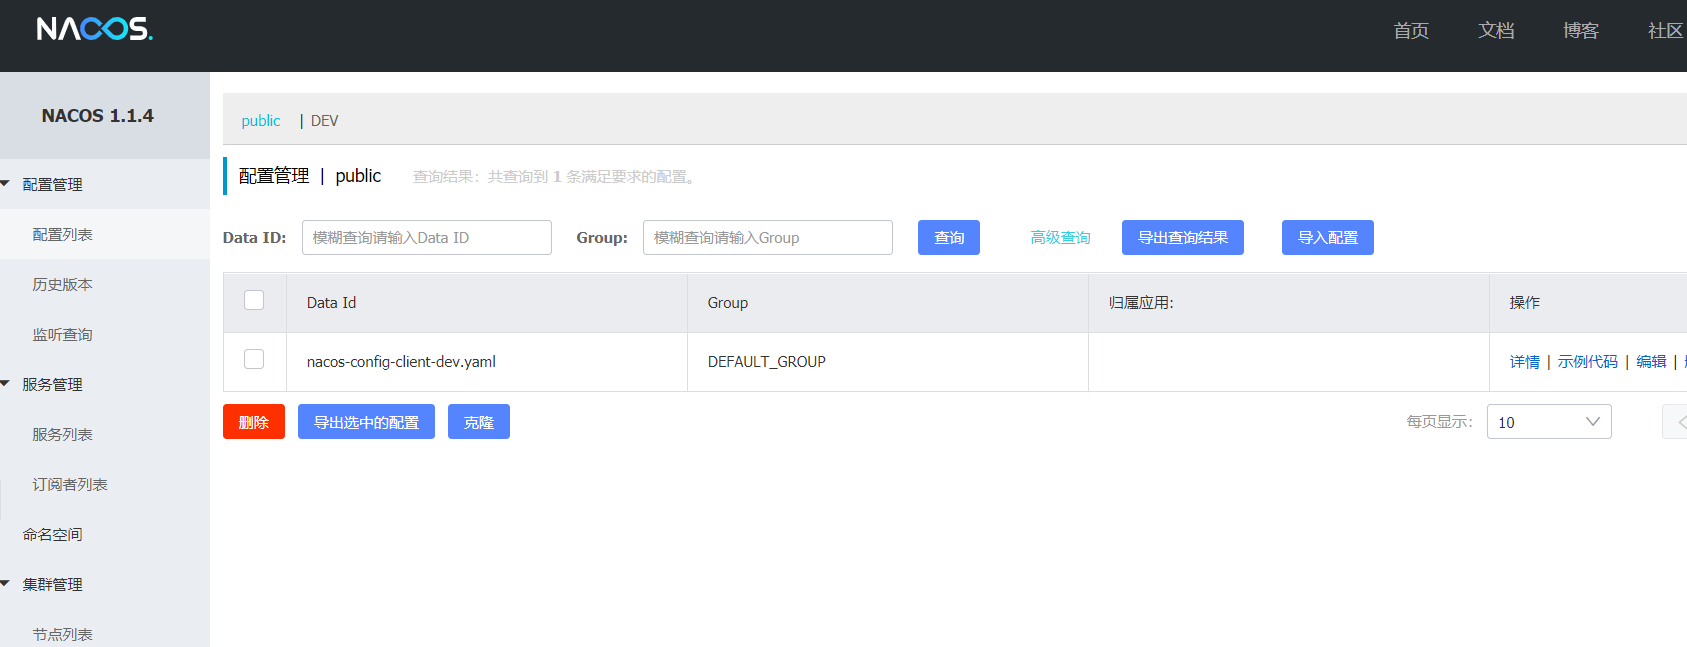The width and height of the screenshot is (1687, 647).
Task: Click the NACOS 1.1.4 sidebar title
Action: pos(98,116)
